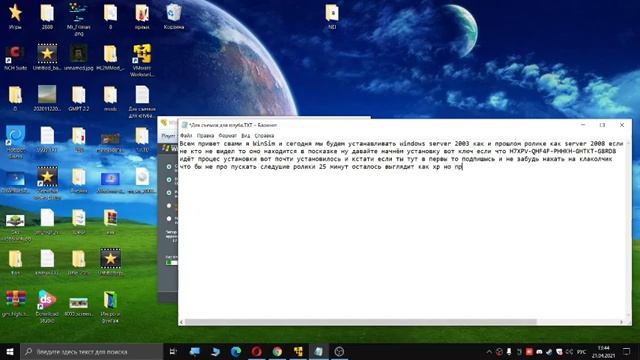Click the green progress bar in background window

(172, 262)
